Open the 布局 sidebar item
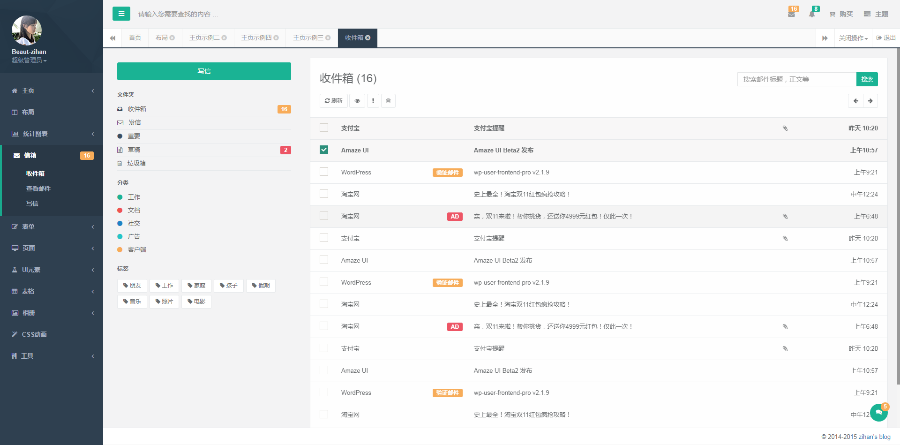 pyautogui.click(x=52, y=112)
